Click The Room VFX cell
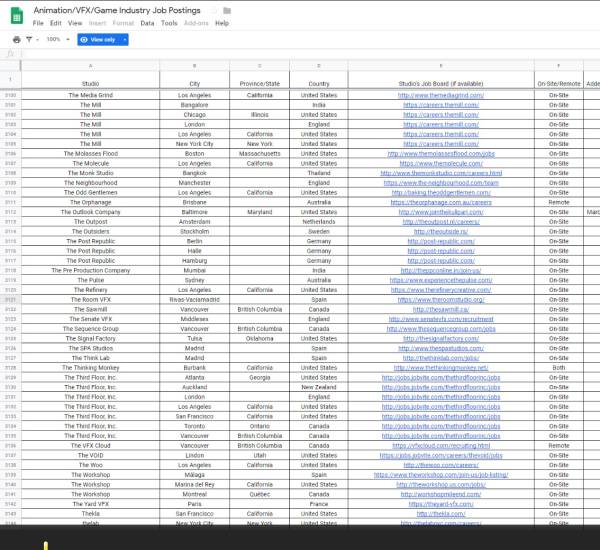 (x=90, y=300)
